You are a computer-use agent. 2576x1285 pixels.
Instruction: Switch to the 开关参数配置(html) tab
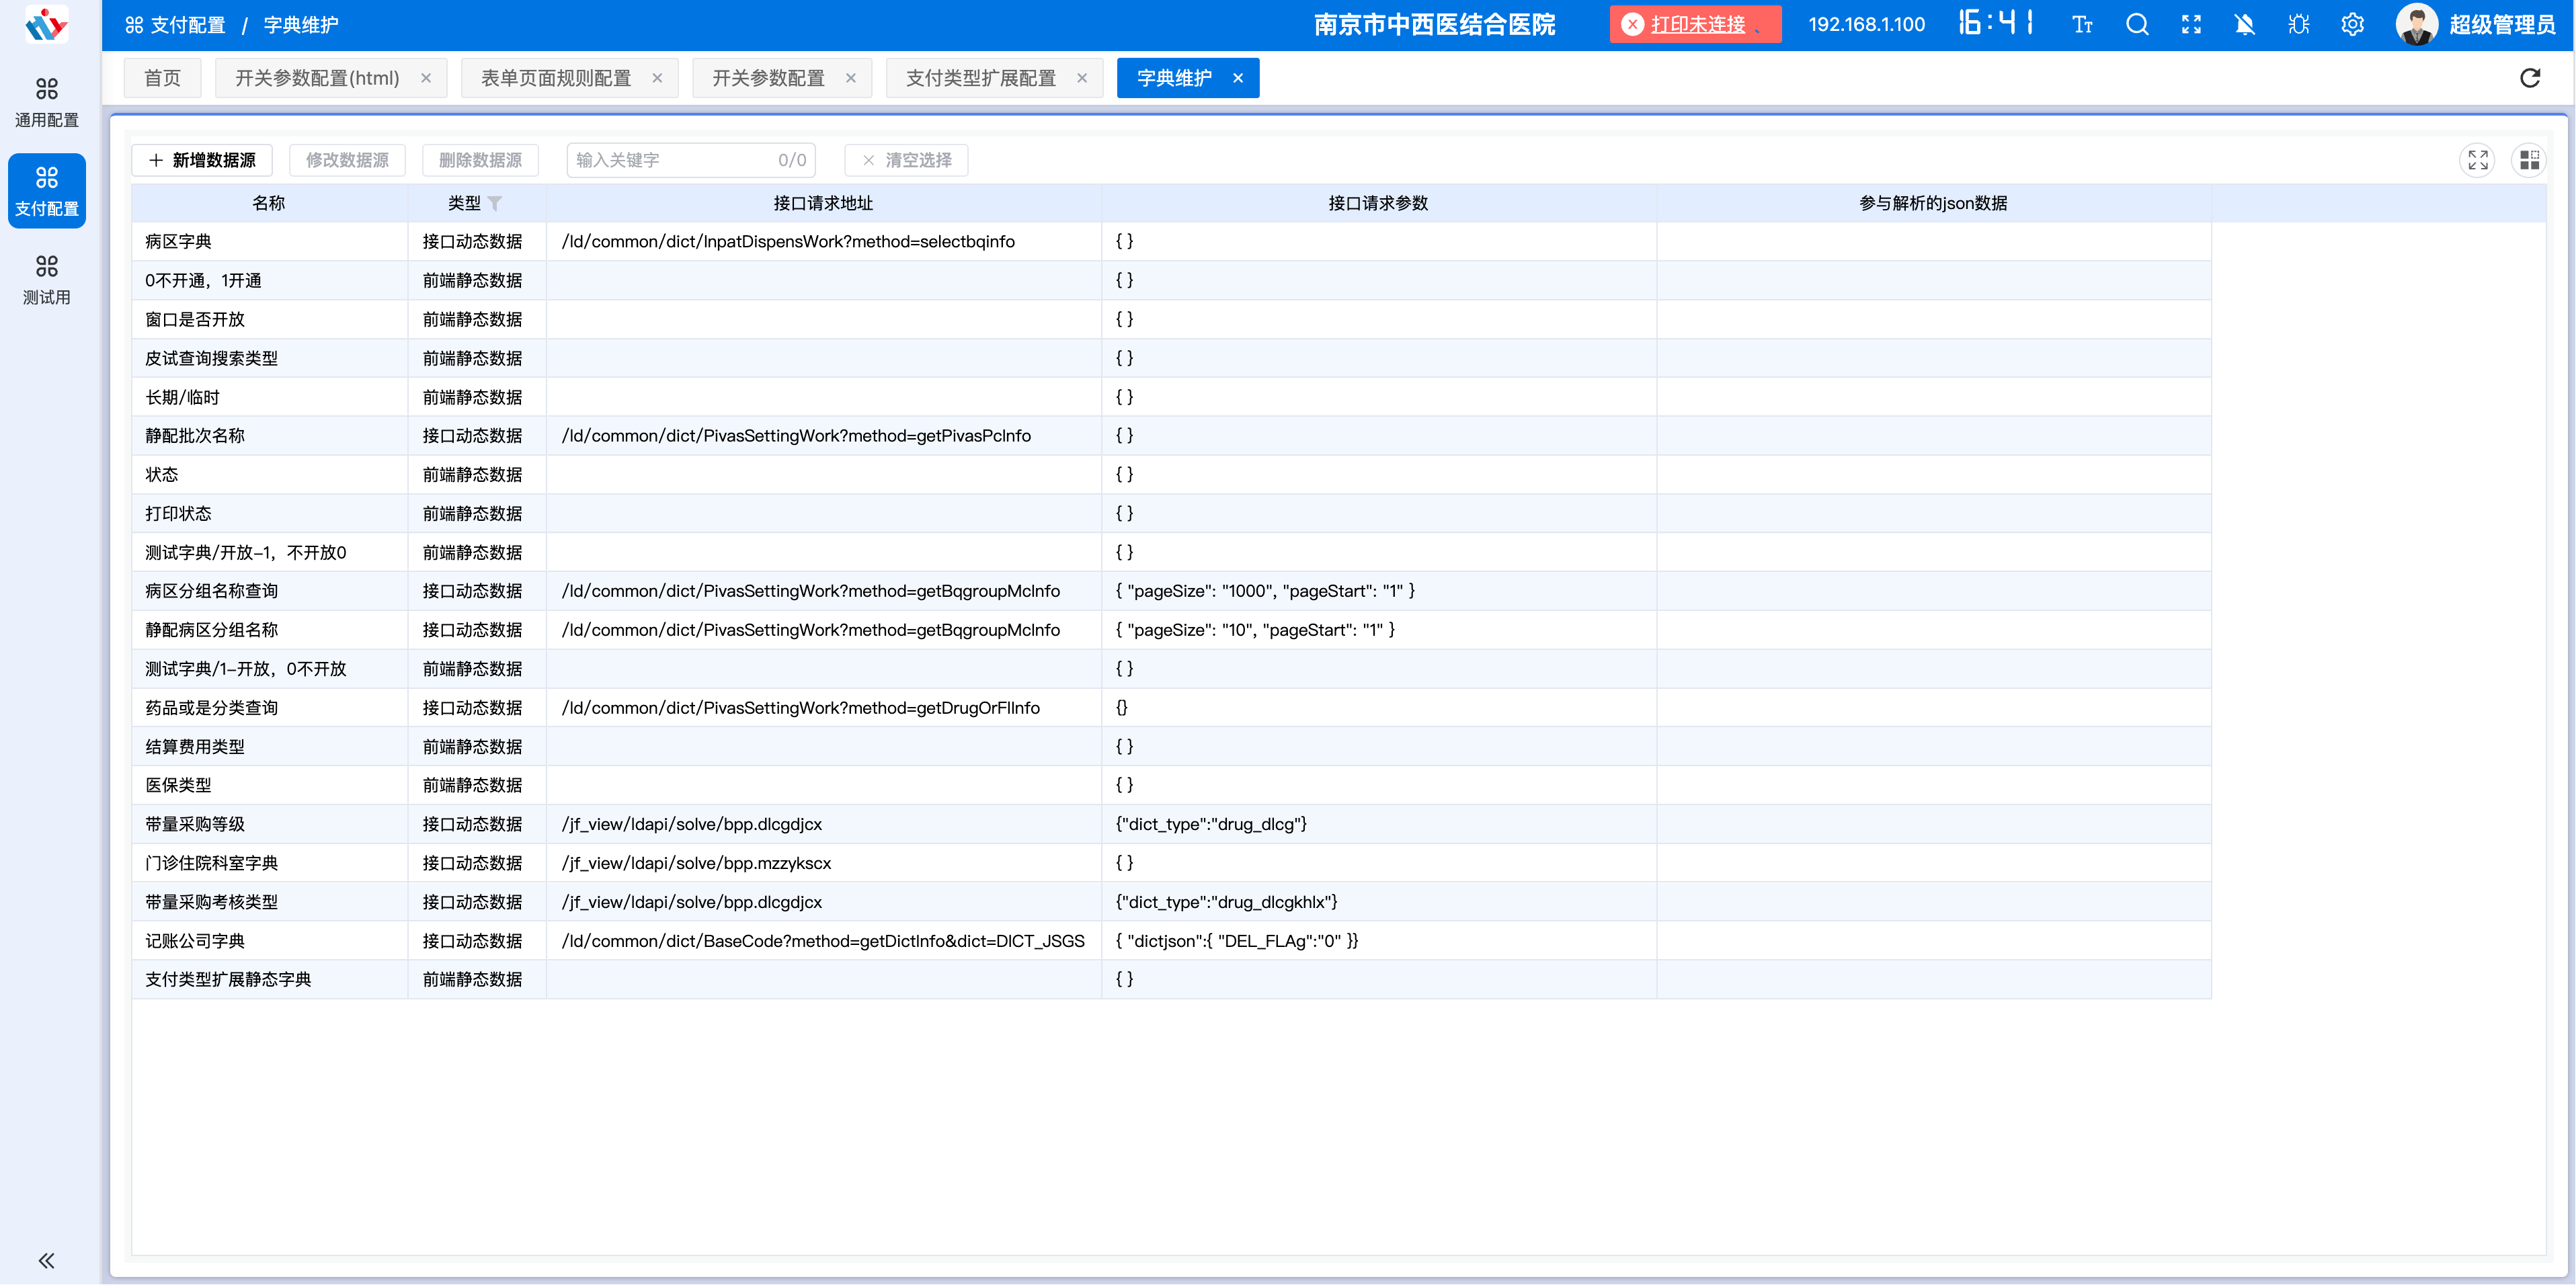pyautogui.click(x=317, y=78)
